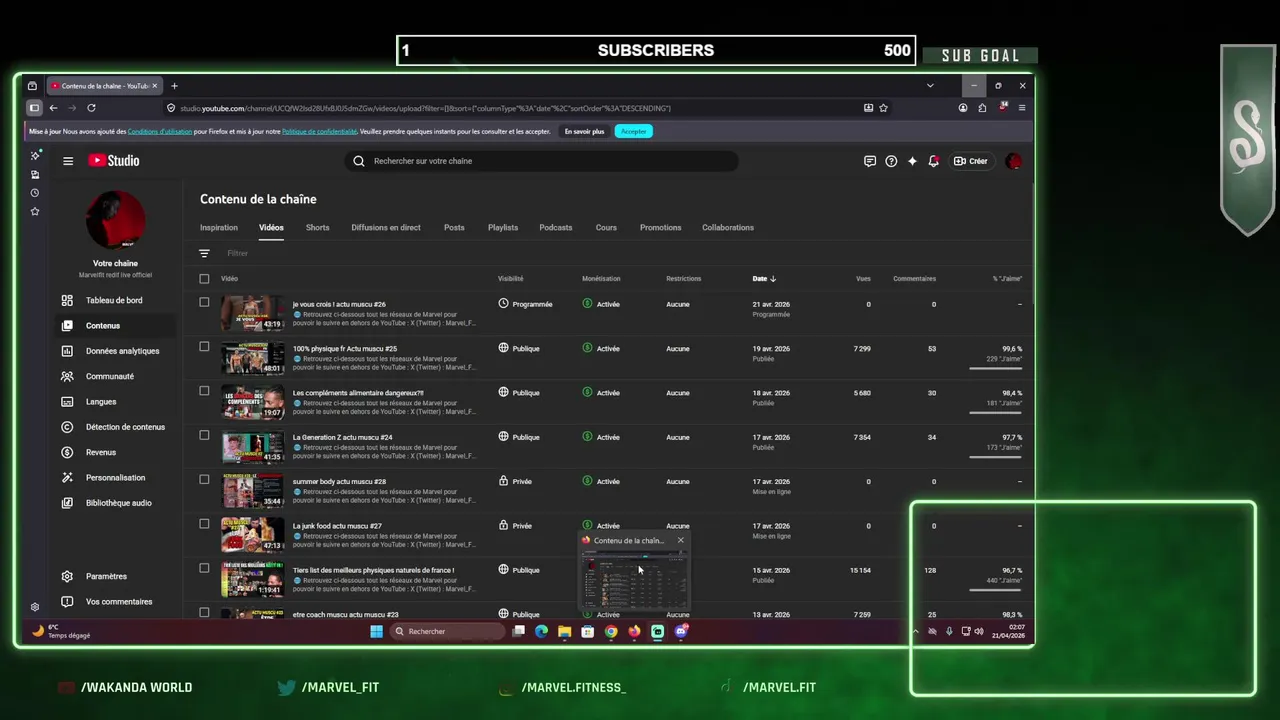1280x720 pixels.
Task: Select the summer body actu muscu #28 checkbox
Action: click(204, 479)
